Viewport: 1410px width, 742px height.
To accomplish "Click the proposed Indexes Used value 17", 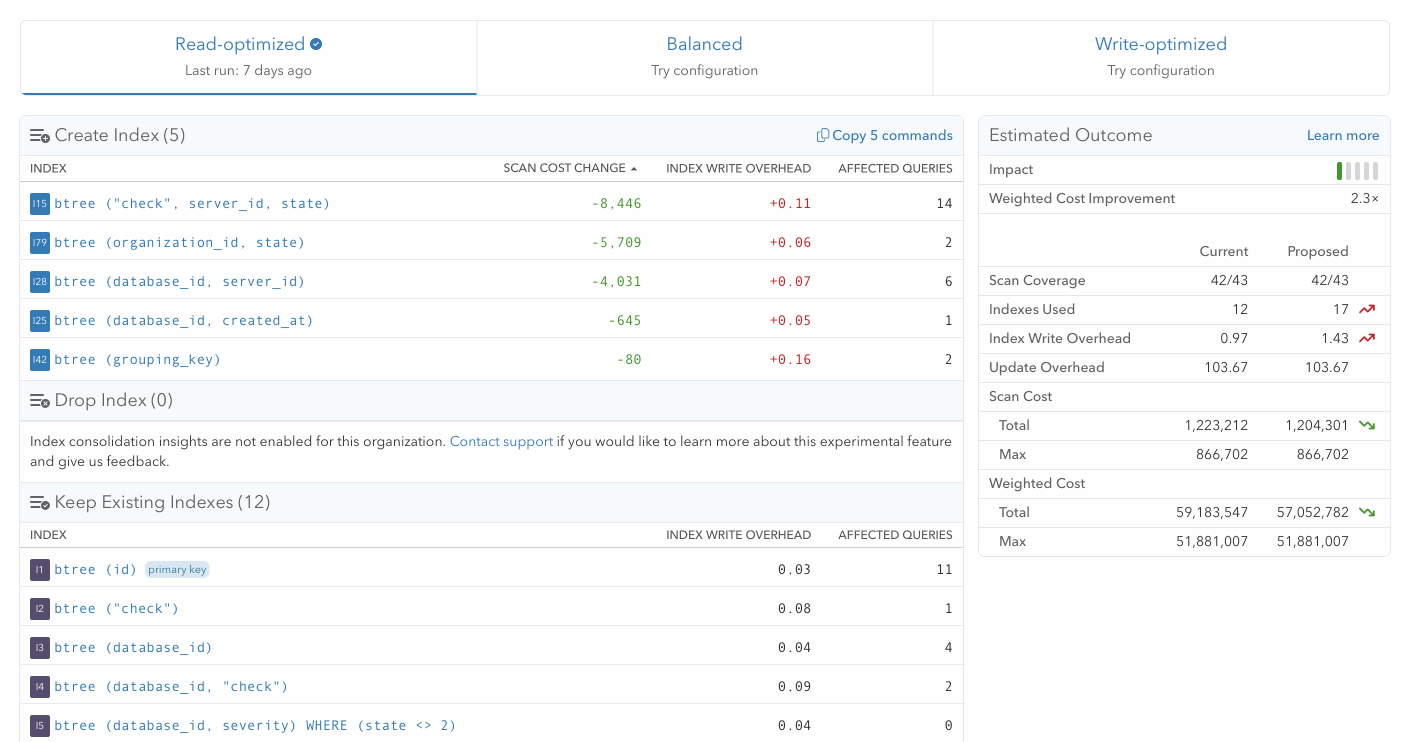I will [x=1340, y=310].
